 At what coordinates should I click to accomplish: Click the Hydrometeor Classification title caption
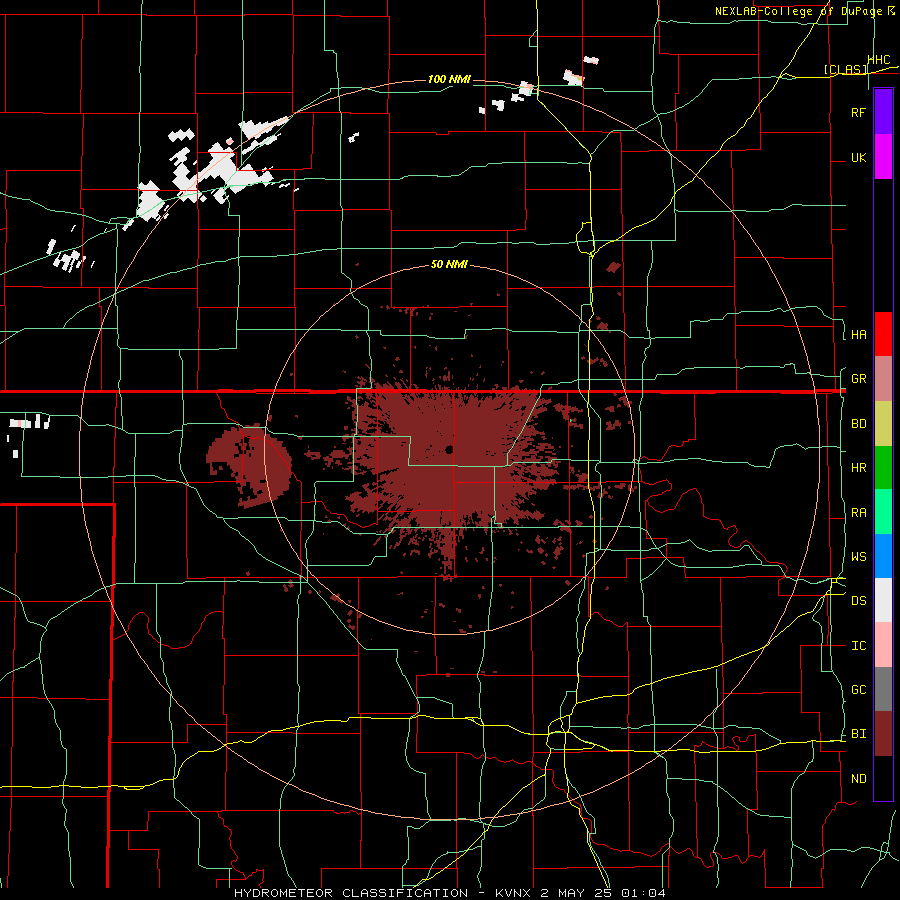coord(450,893)
